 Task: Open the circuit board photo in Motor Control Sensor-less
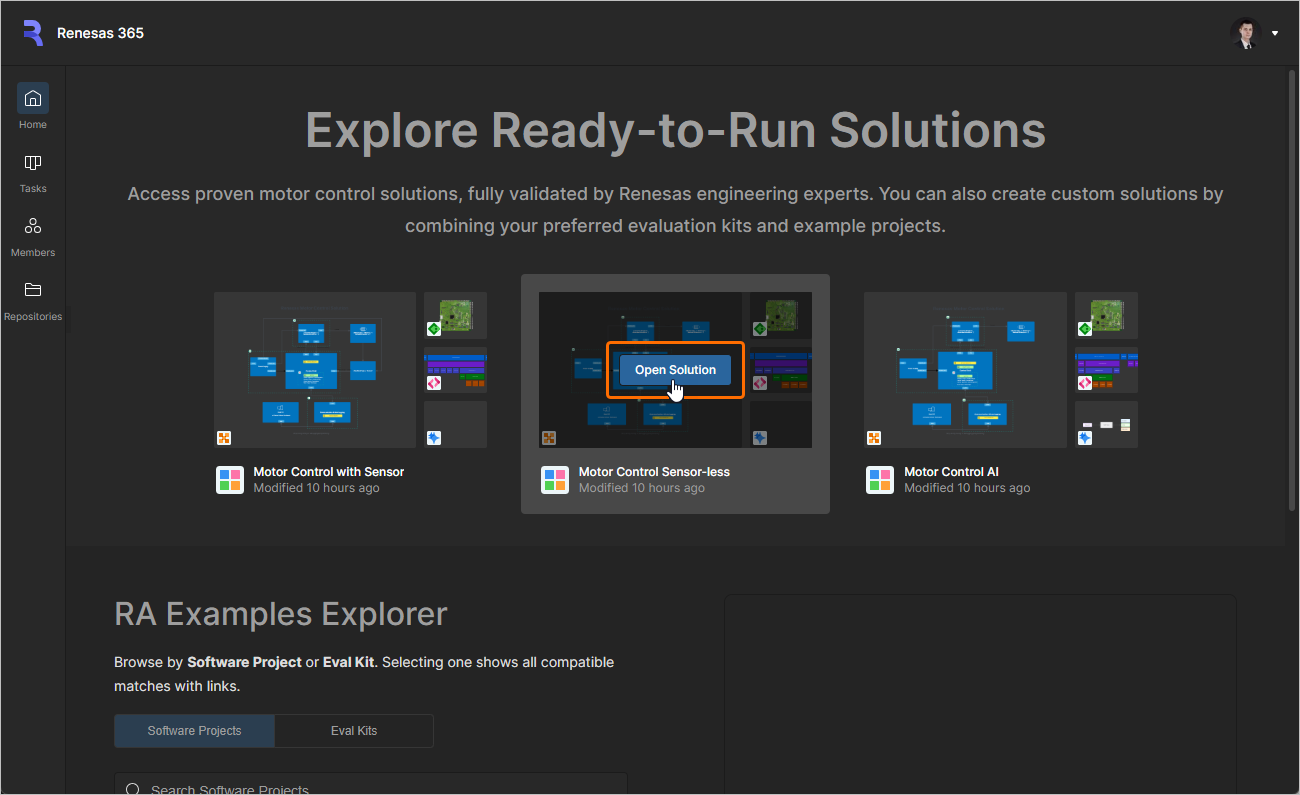[781, 315]
